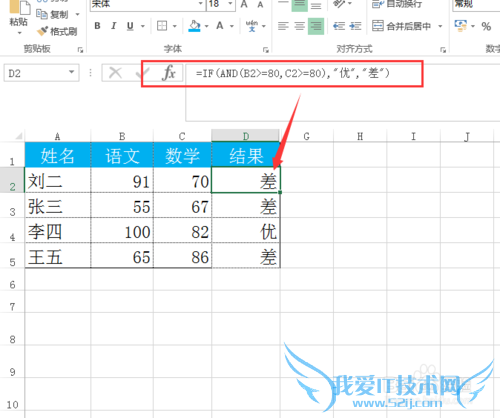Select the header cell 姓名
Viewport: 500px width, 418px height.
[x=58, y=155]
